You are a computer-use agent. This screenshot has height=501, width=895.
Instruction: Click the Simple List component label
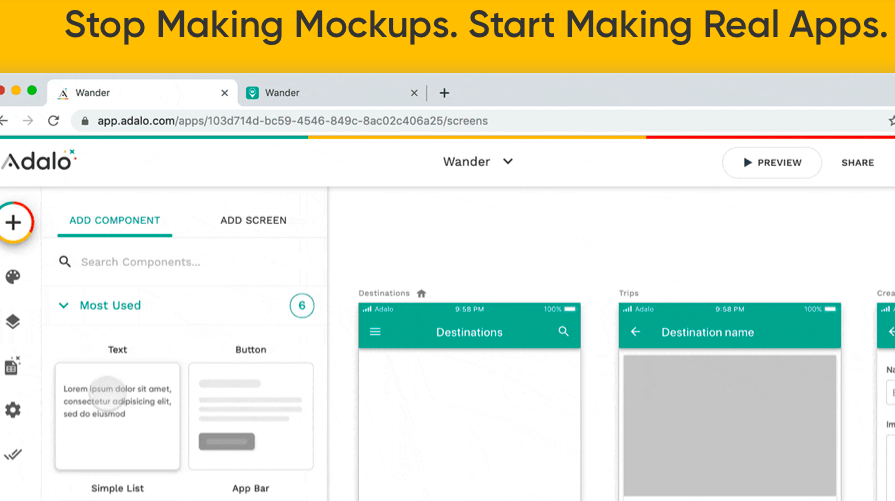pyautogui.click(x=118, y=488)
